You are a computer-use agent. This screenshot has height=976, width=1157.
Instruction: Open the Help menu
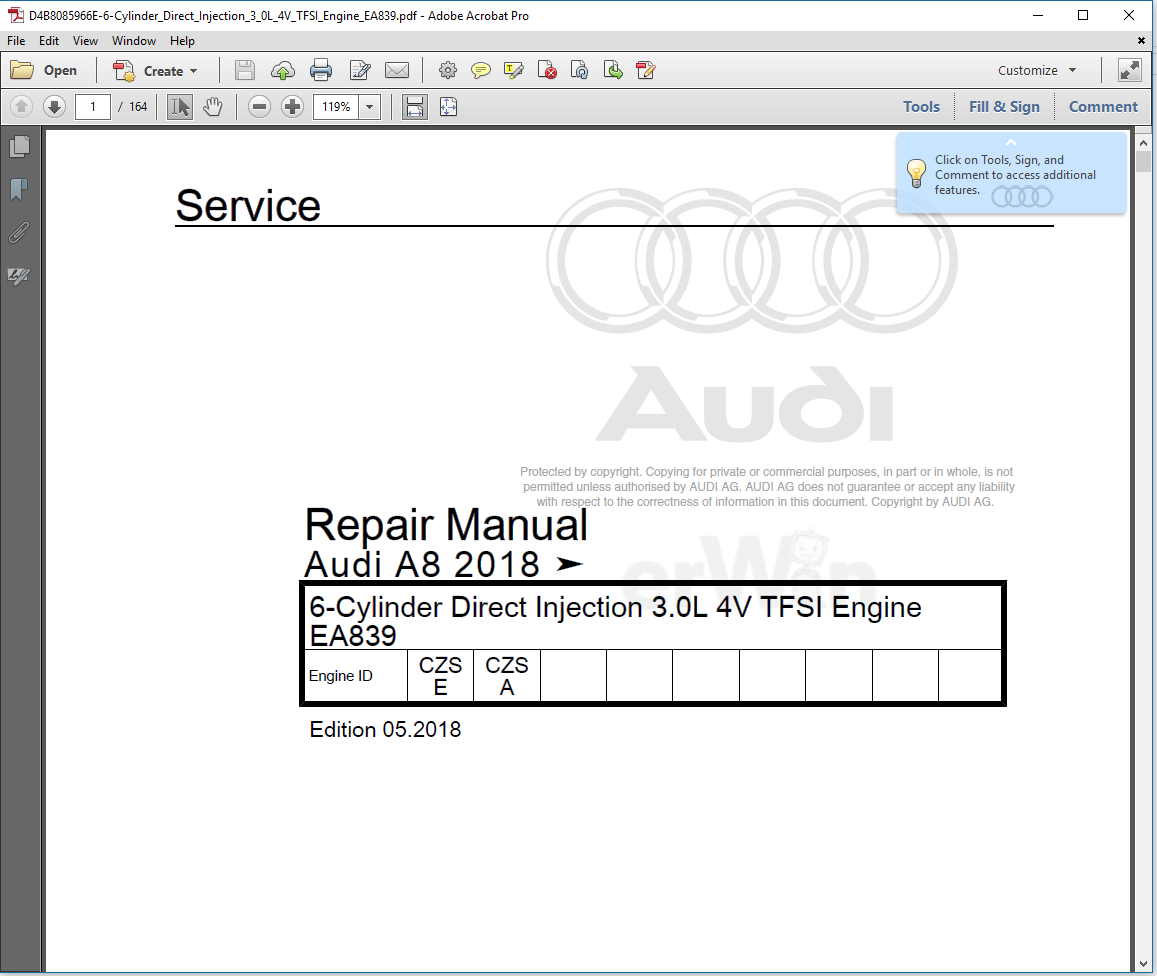tap(182, 41)
